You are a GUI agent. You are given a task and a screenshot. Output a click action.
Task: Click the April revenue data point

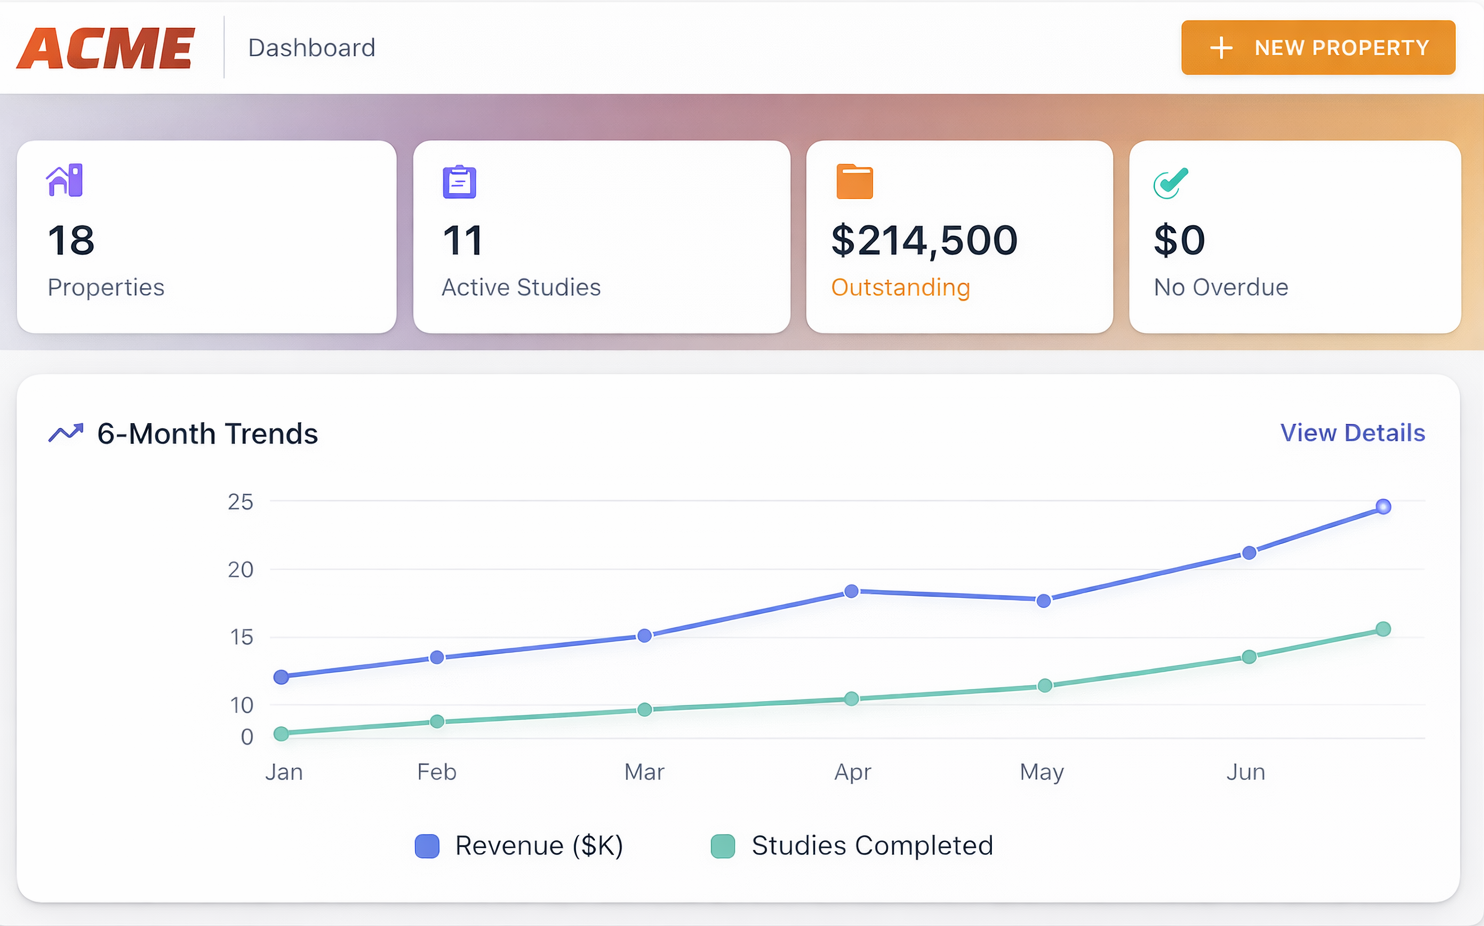[x=852, y=589]
